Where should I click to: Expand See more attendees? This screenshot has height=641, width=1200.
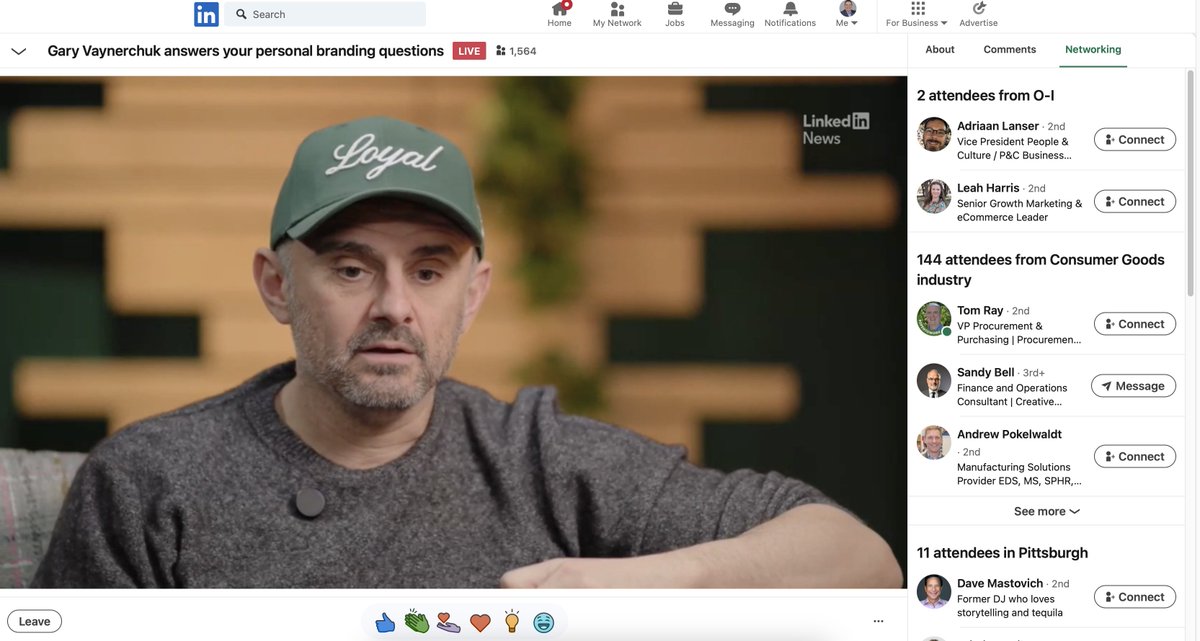pos(1047,511)
